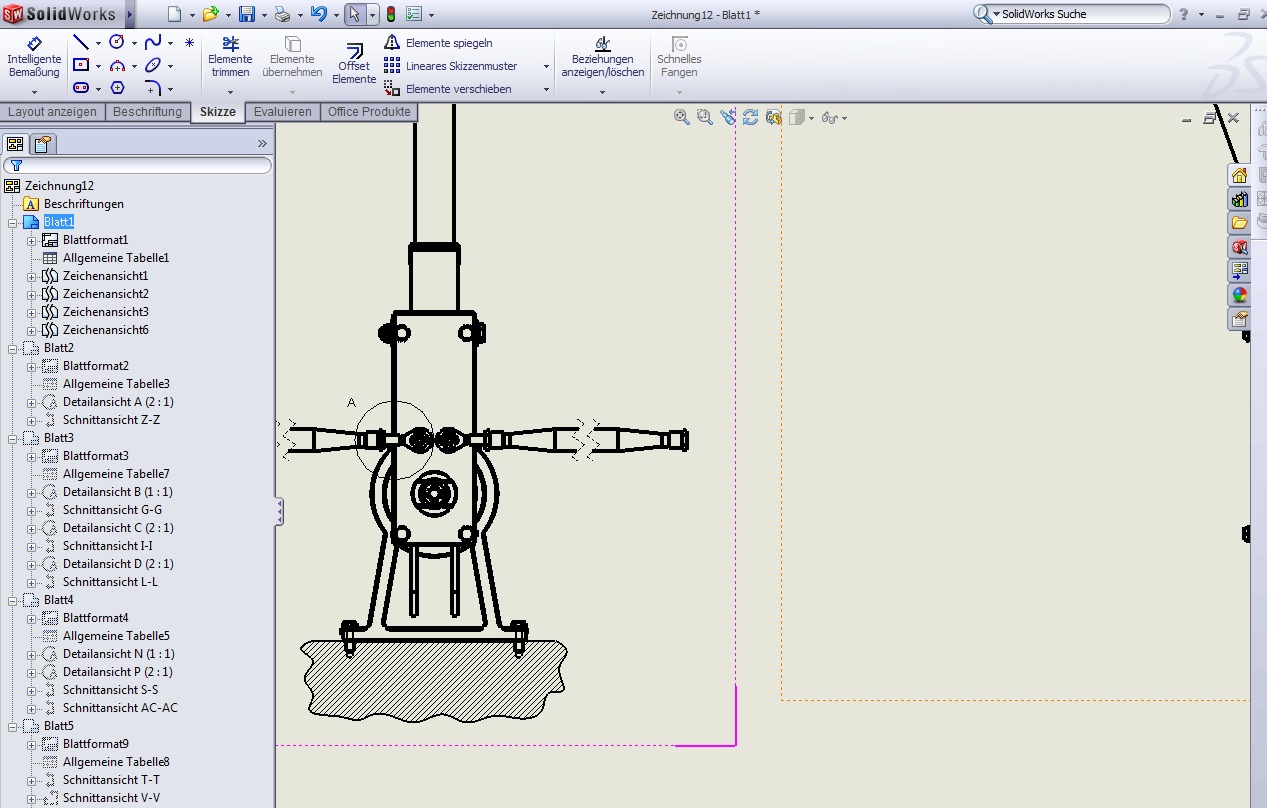Collapse the Blatt2 tree node
The image size is (1267, 808).
tap(13, 348)
